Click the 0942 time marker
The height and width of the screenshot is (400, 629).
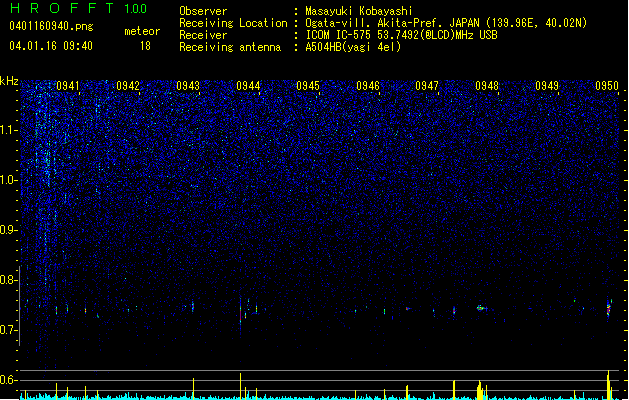pos(128,86)
